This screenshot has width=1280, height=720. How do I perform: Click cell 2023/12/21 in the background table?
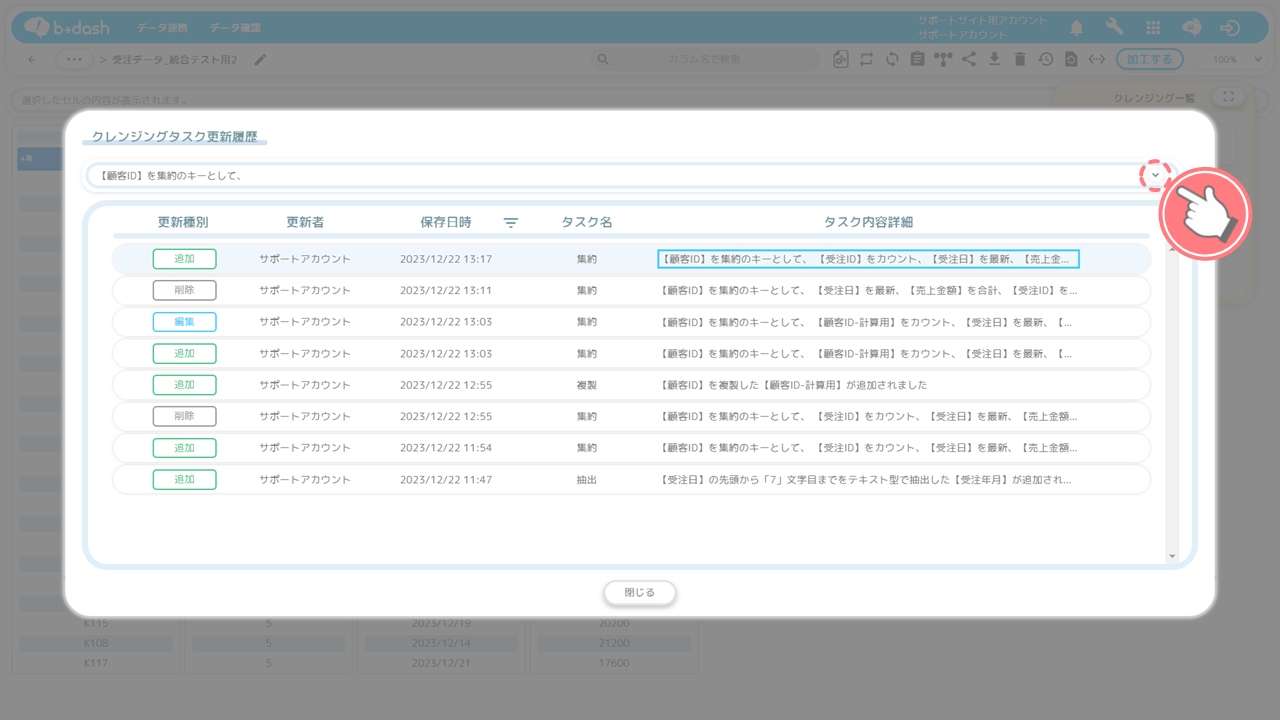pos(441,662)
